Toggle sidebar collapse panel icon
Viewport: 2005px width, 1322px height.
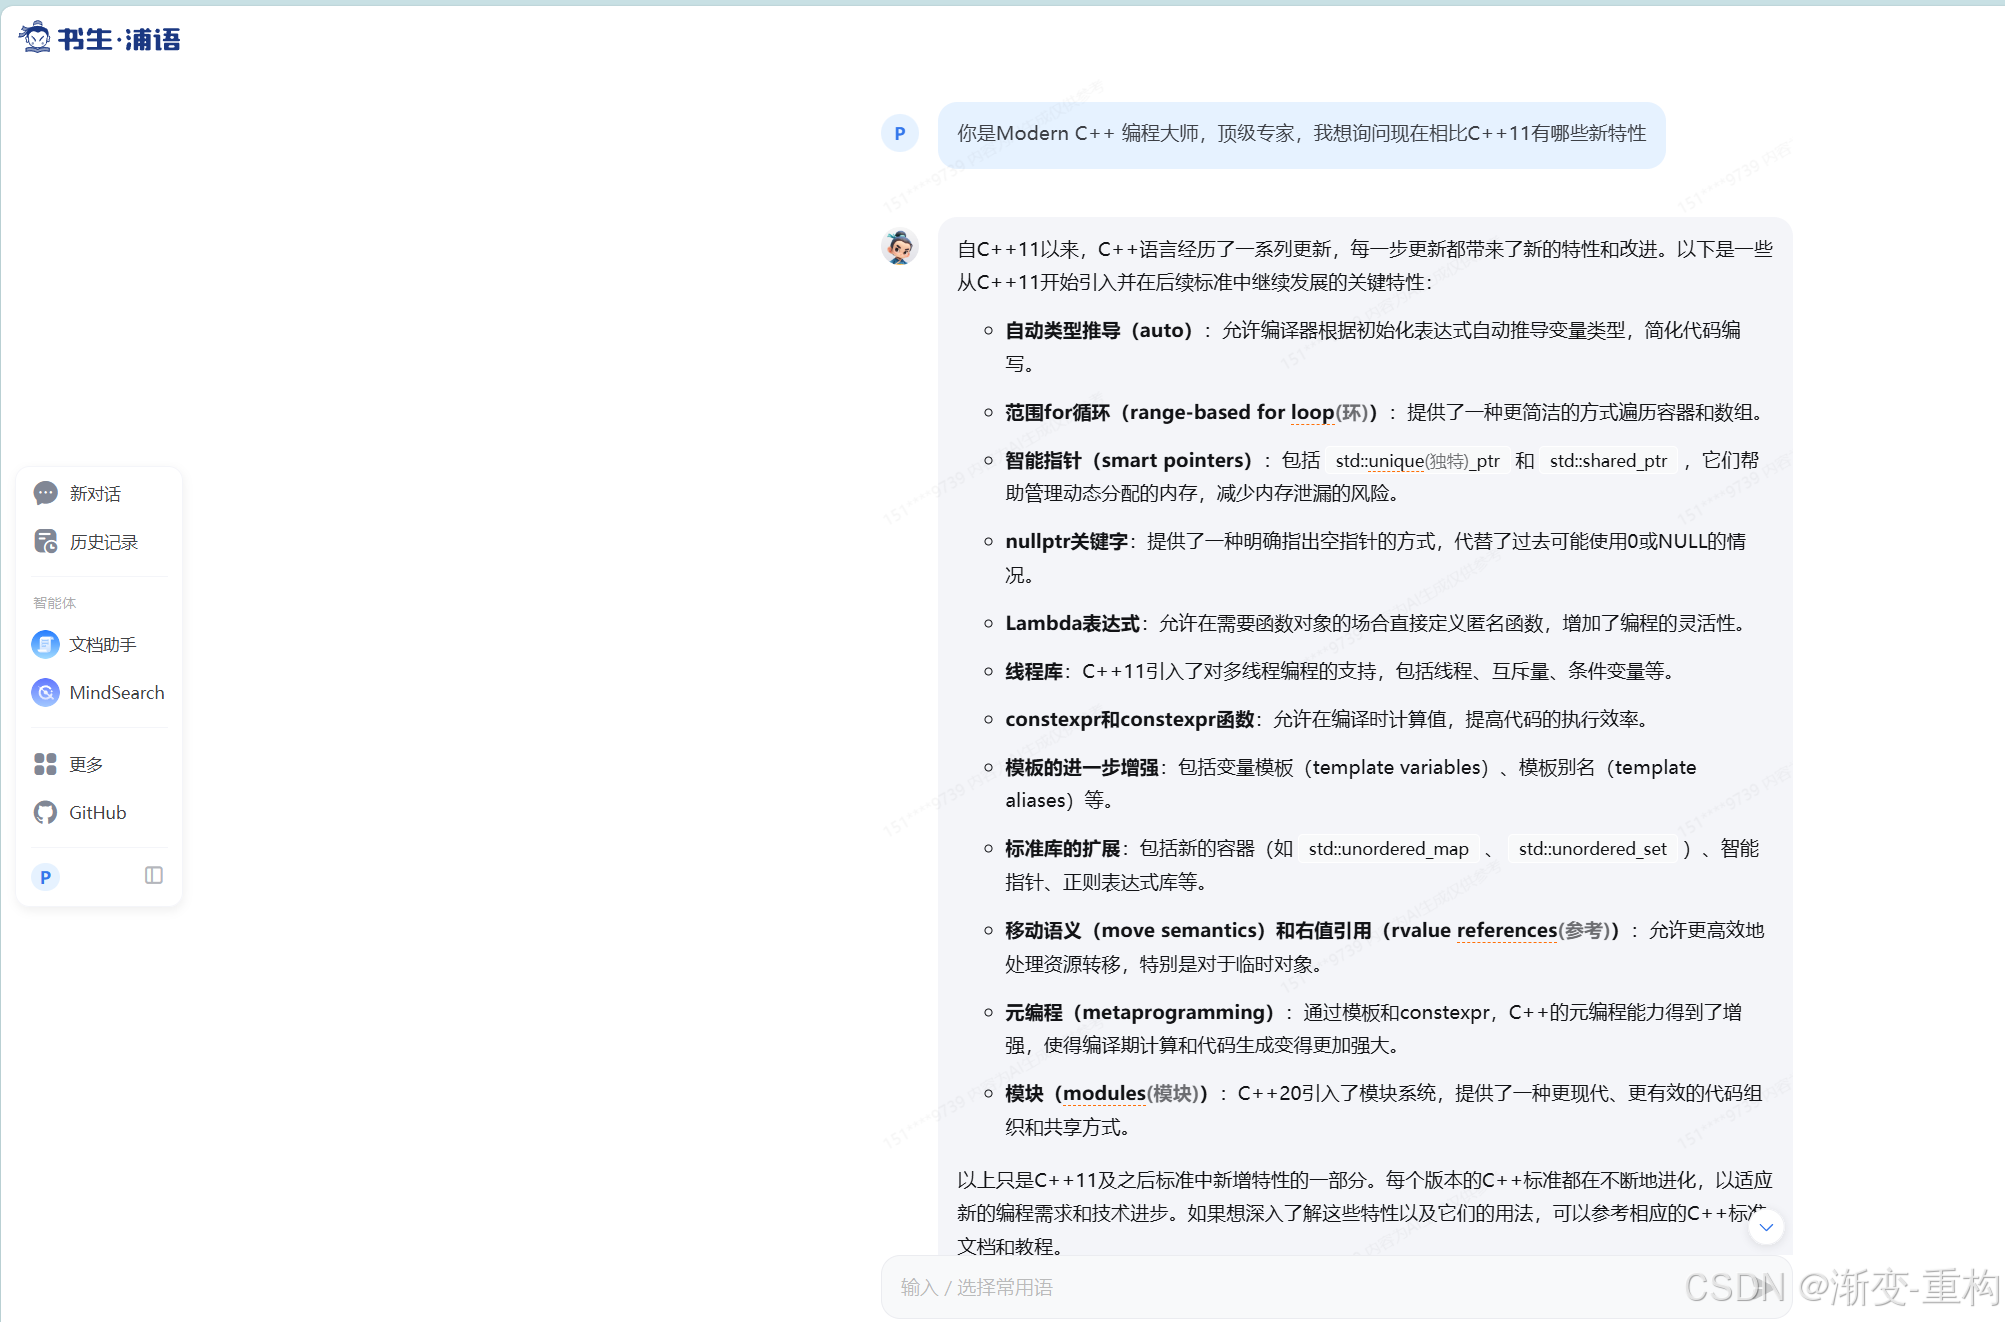(153, 875)
